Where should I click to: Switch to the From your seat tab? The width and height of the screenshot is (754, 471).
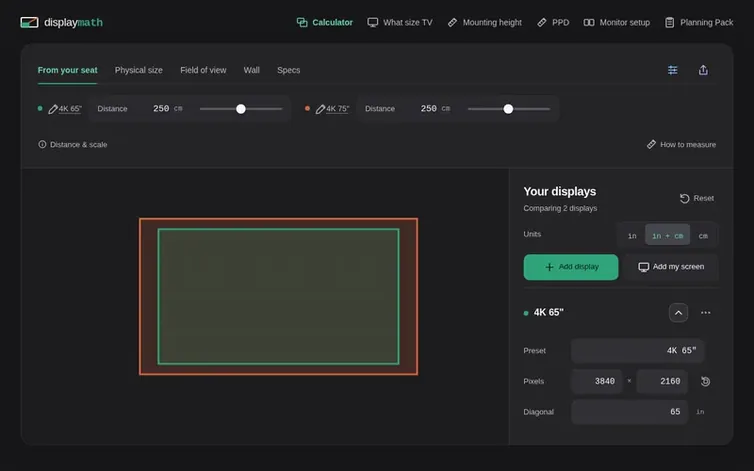point(67,70)
